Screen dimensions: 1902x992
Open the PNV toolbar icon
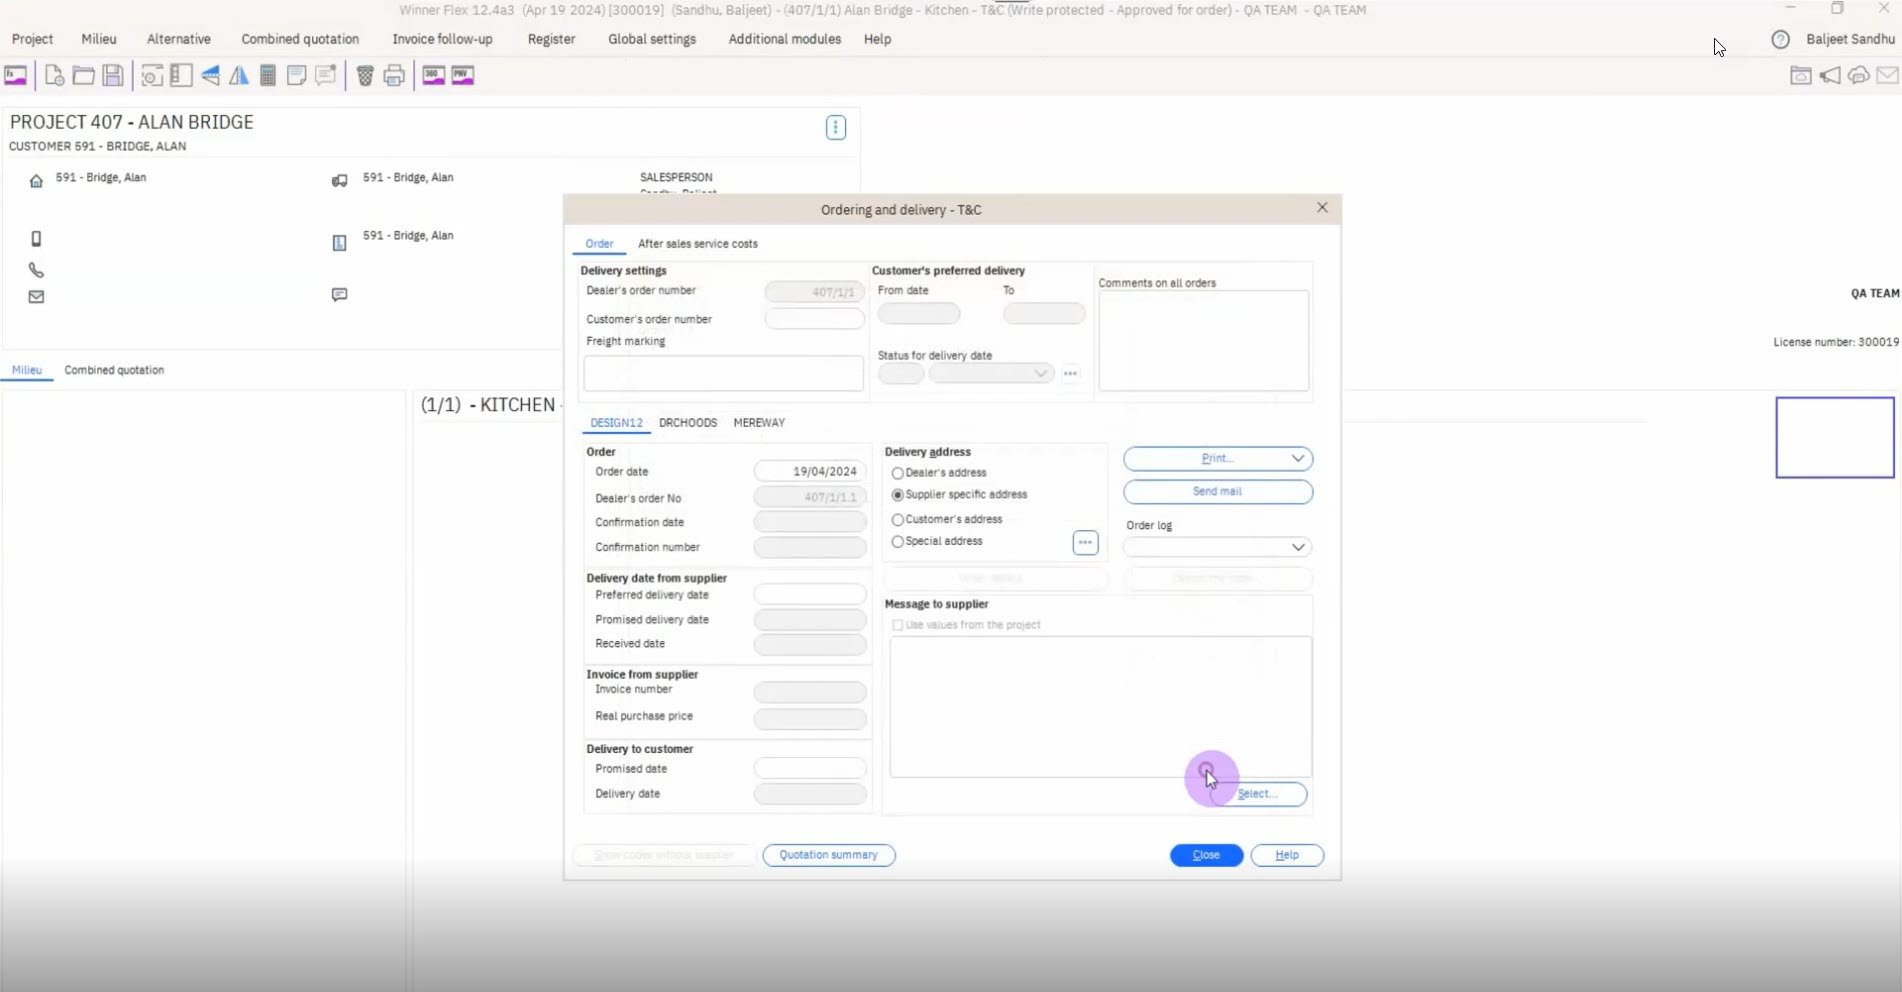click(462, 76)
